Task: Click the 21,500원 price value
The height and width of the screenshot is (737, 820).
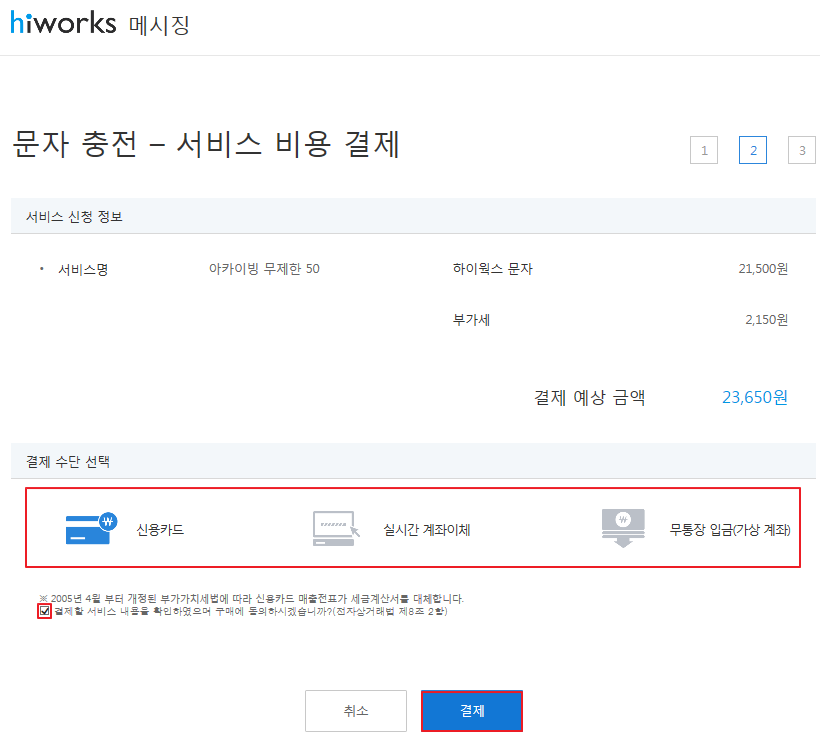Action: point(763,269)
